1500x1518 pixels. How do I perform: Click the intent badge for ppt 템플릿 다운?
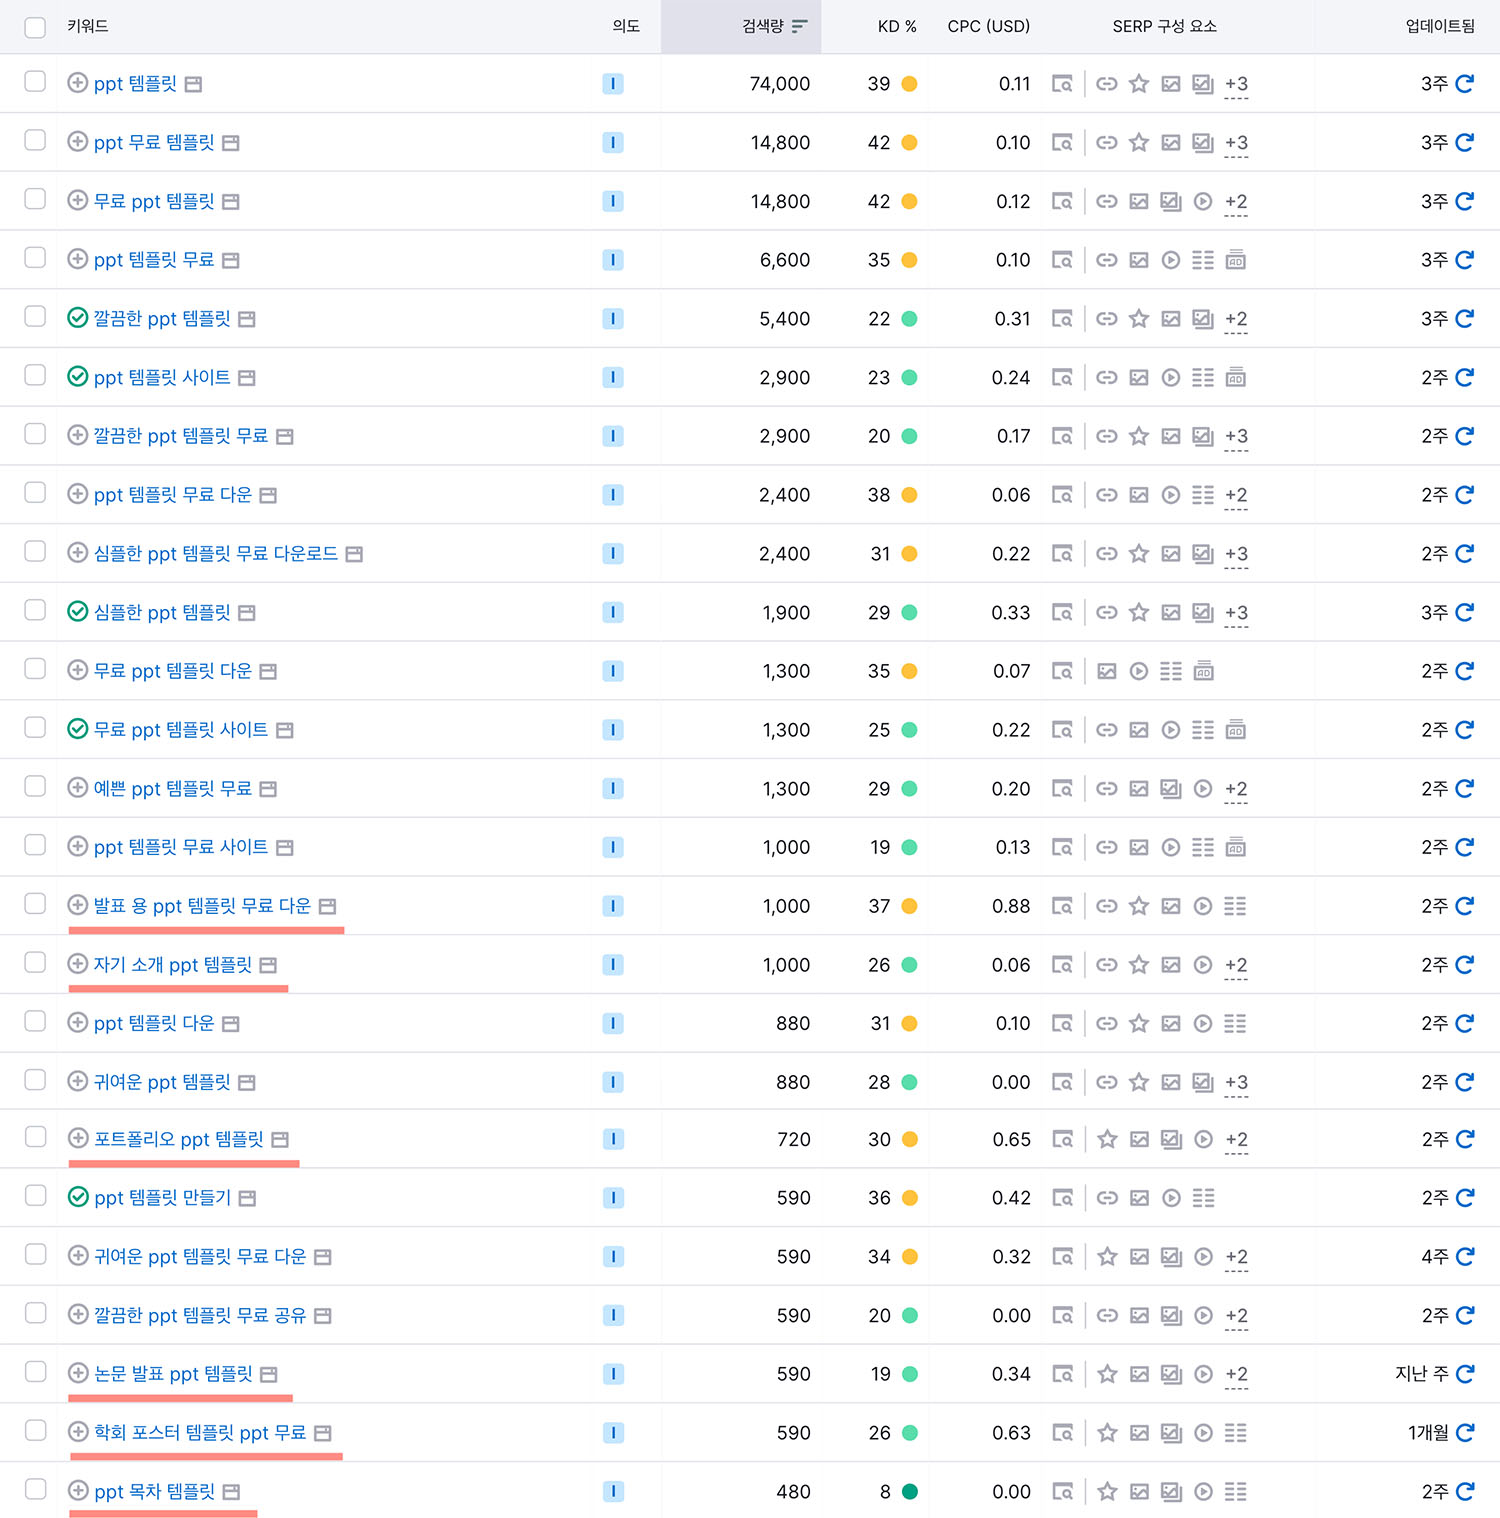613,1023
